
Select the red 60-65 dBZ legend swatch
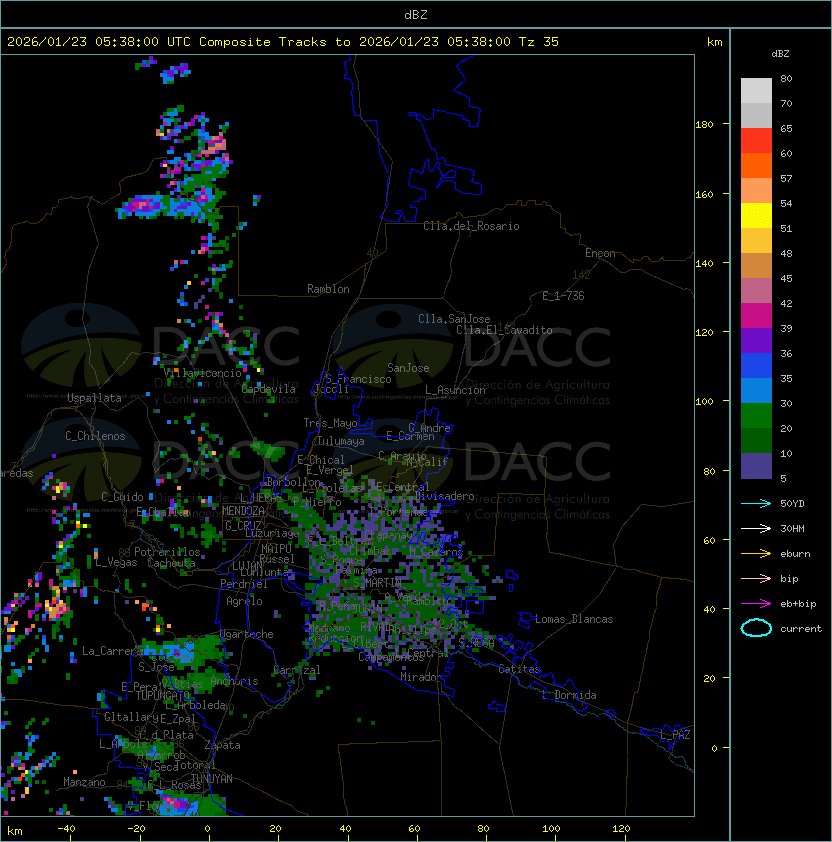[x=756, y=141]
